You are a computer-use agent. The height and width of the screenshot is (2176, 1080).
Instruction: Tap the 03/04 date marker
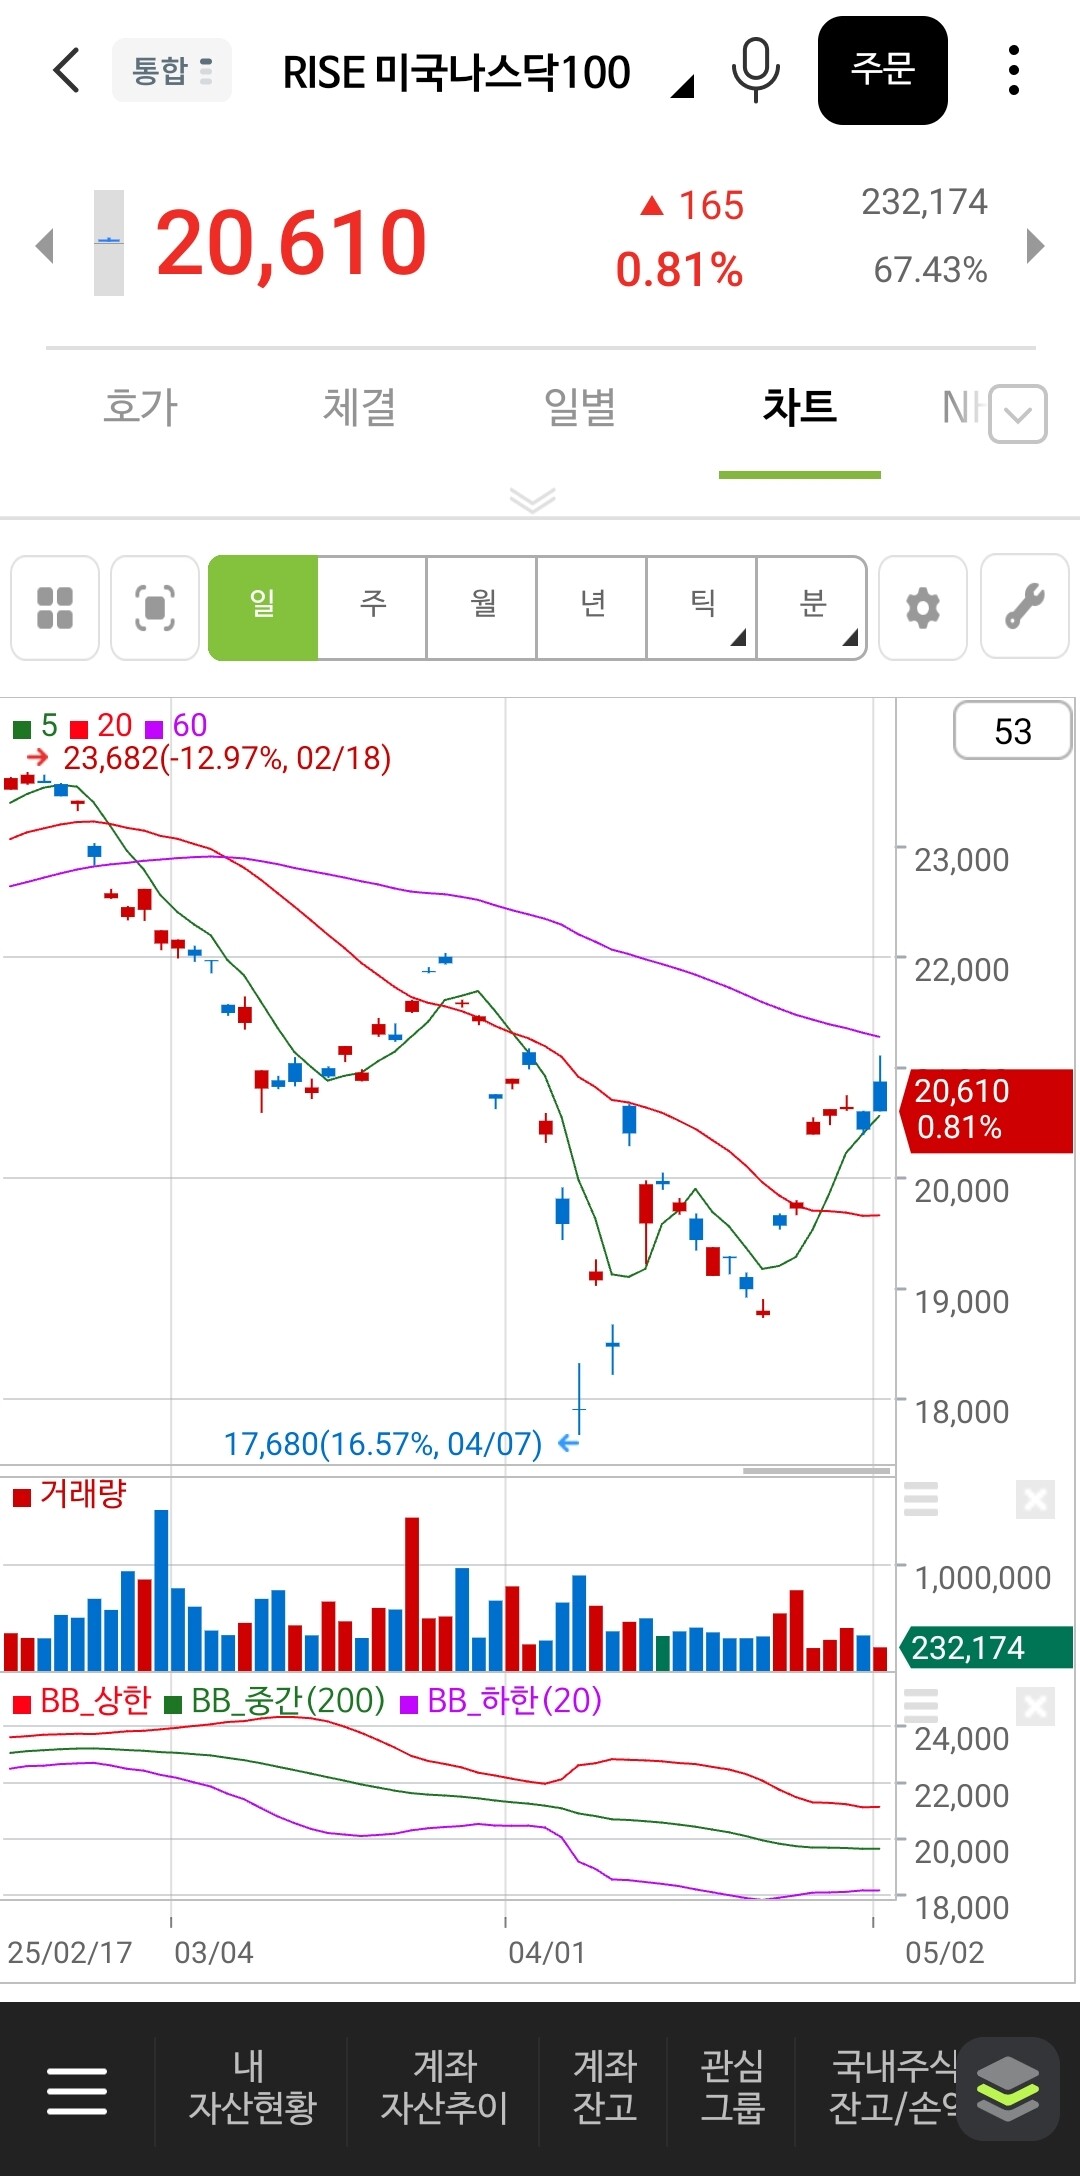point(213,1952)
